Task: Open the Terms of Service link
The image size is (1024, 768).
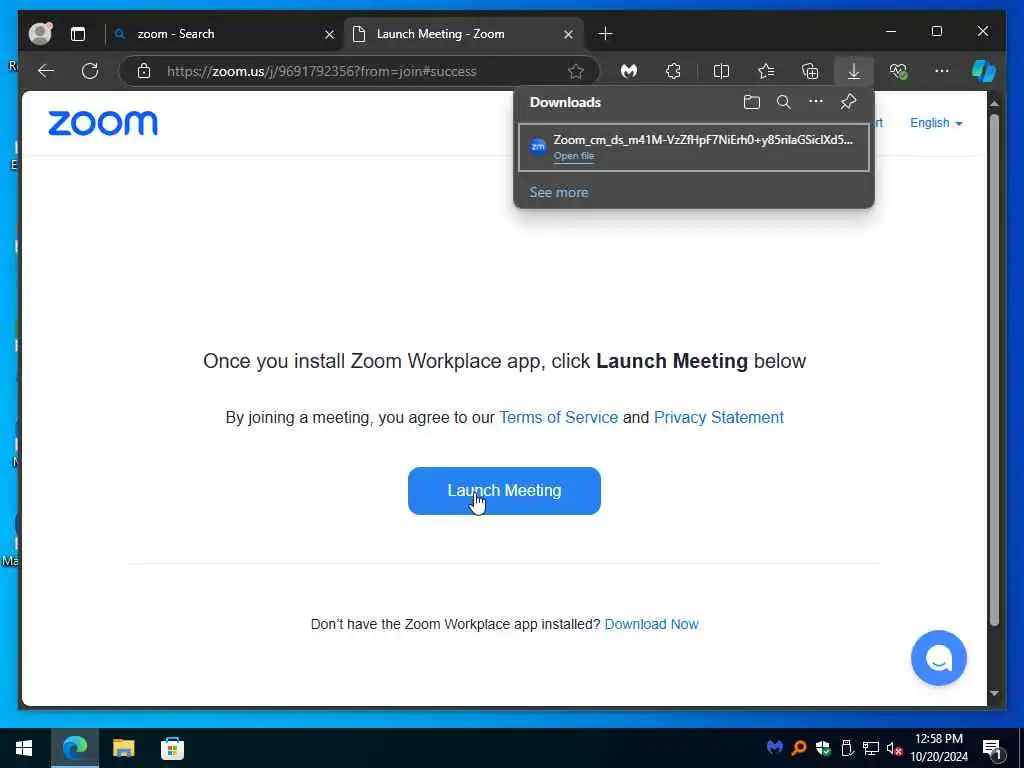Action: (558, 417)
